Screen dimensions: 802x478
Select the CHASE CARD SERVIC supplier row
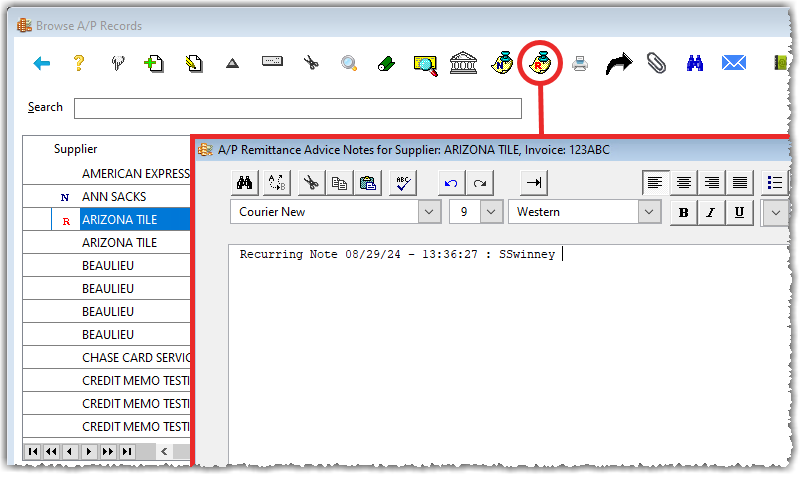click(106, 358)
